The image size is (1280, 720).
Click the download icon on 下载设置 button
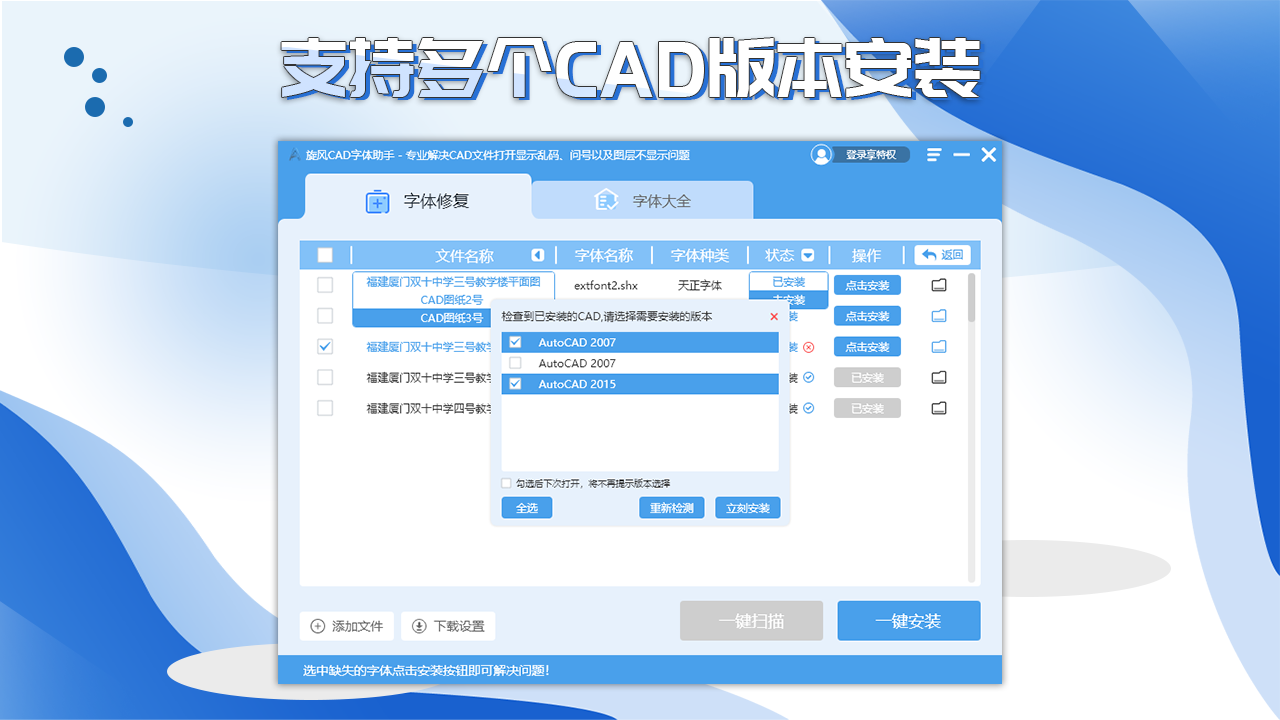420,626
